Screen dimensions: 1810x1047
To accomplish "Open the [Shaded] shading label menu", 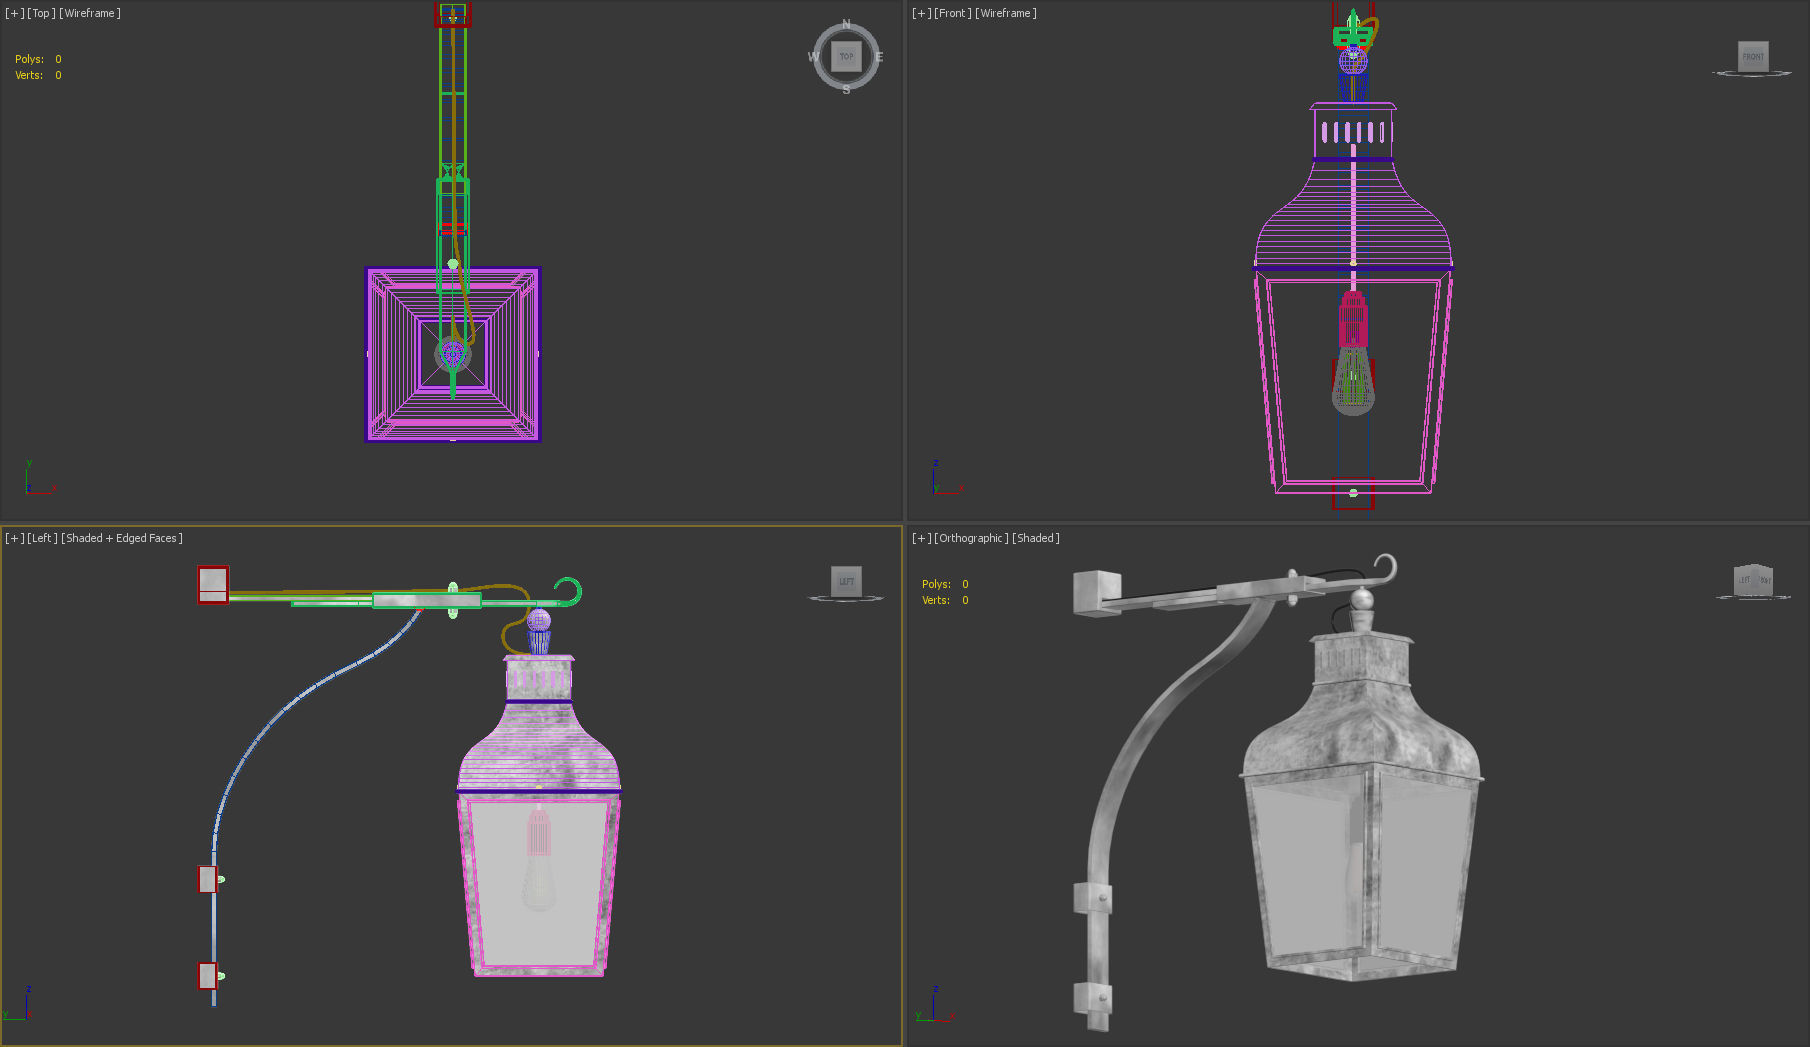I will pyautogui.click(x=1036, y=538).
